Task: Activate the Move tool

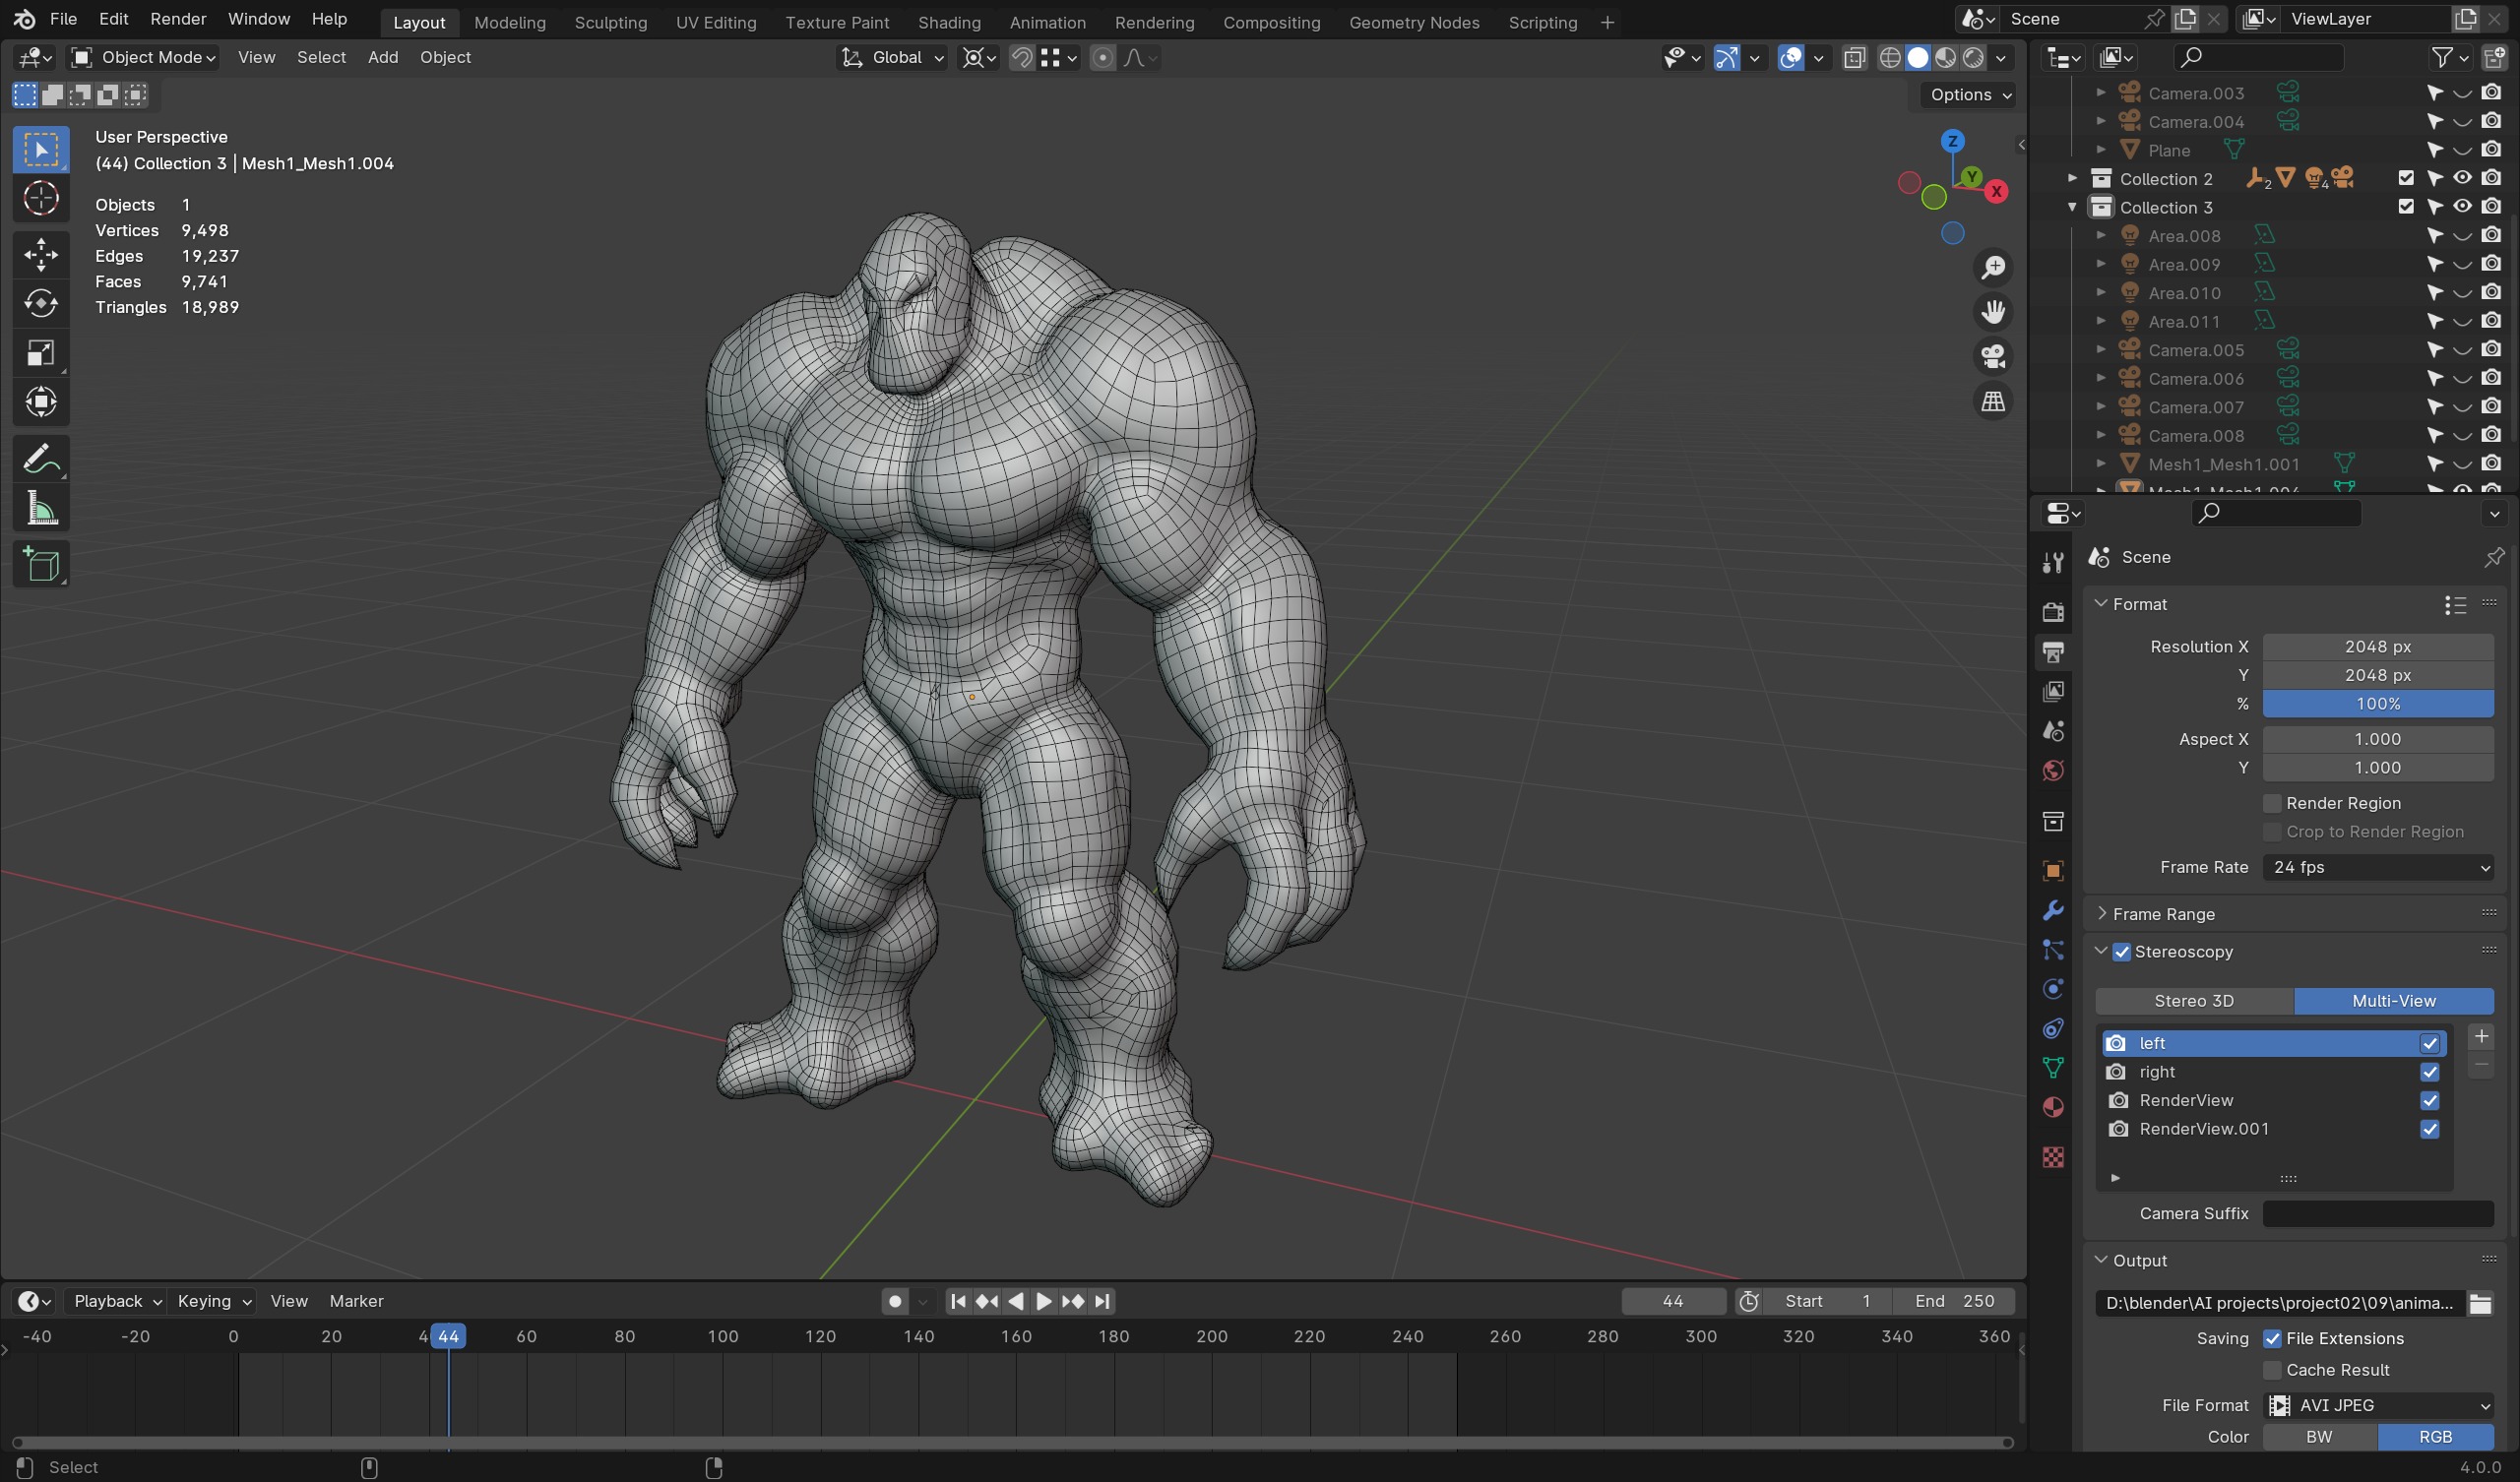Action: coord(41,254)
